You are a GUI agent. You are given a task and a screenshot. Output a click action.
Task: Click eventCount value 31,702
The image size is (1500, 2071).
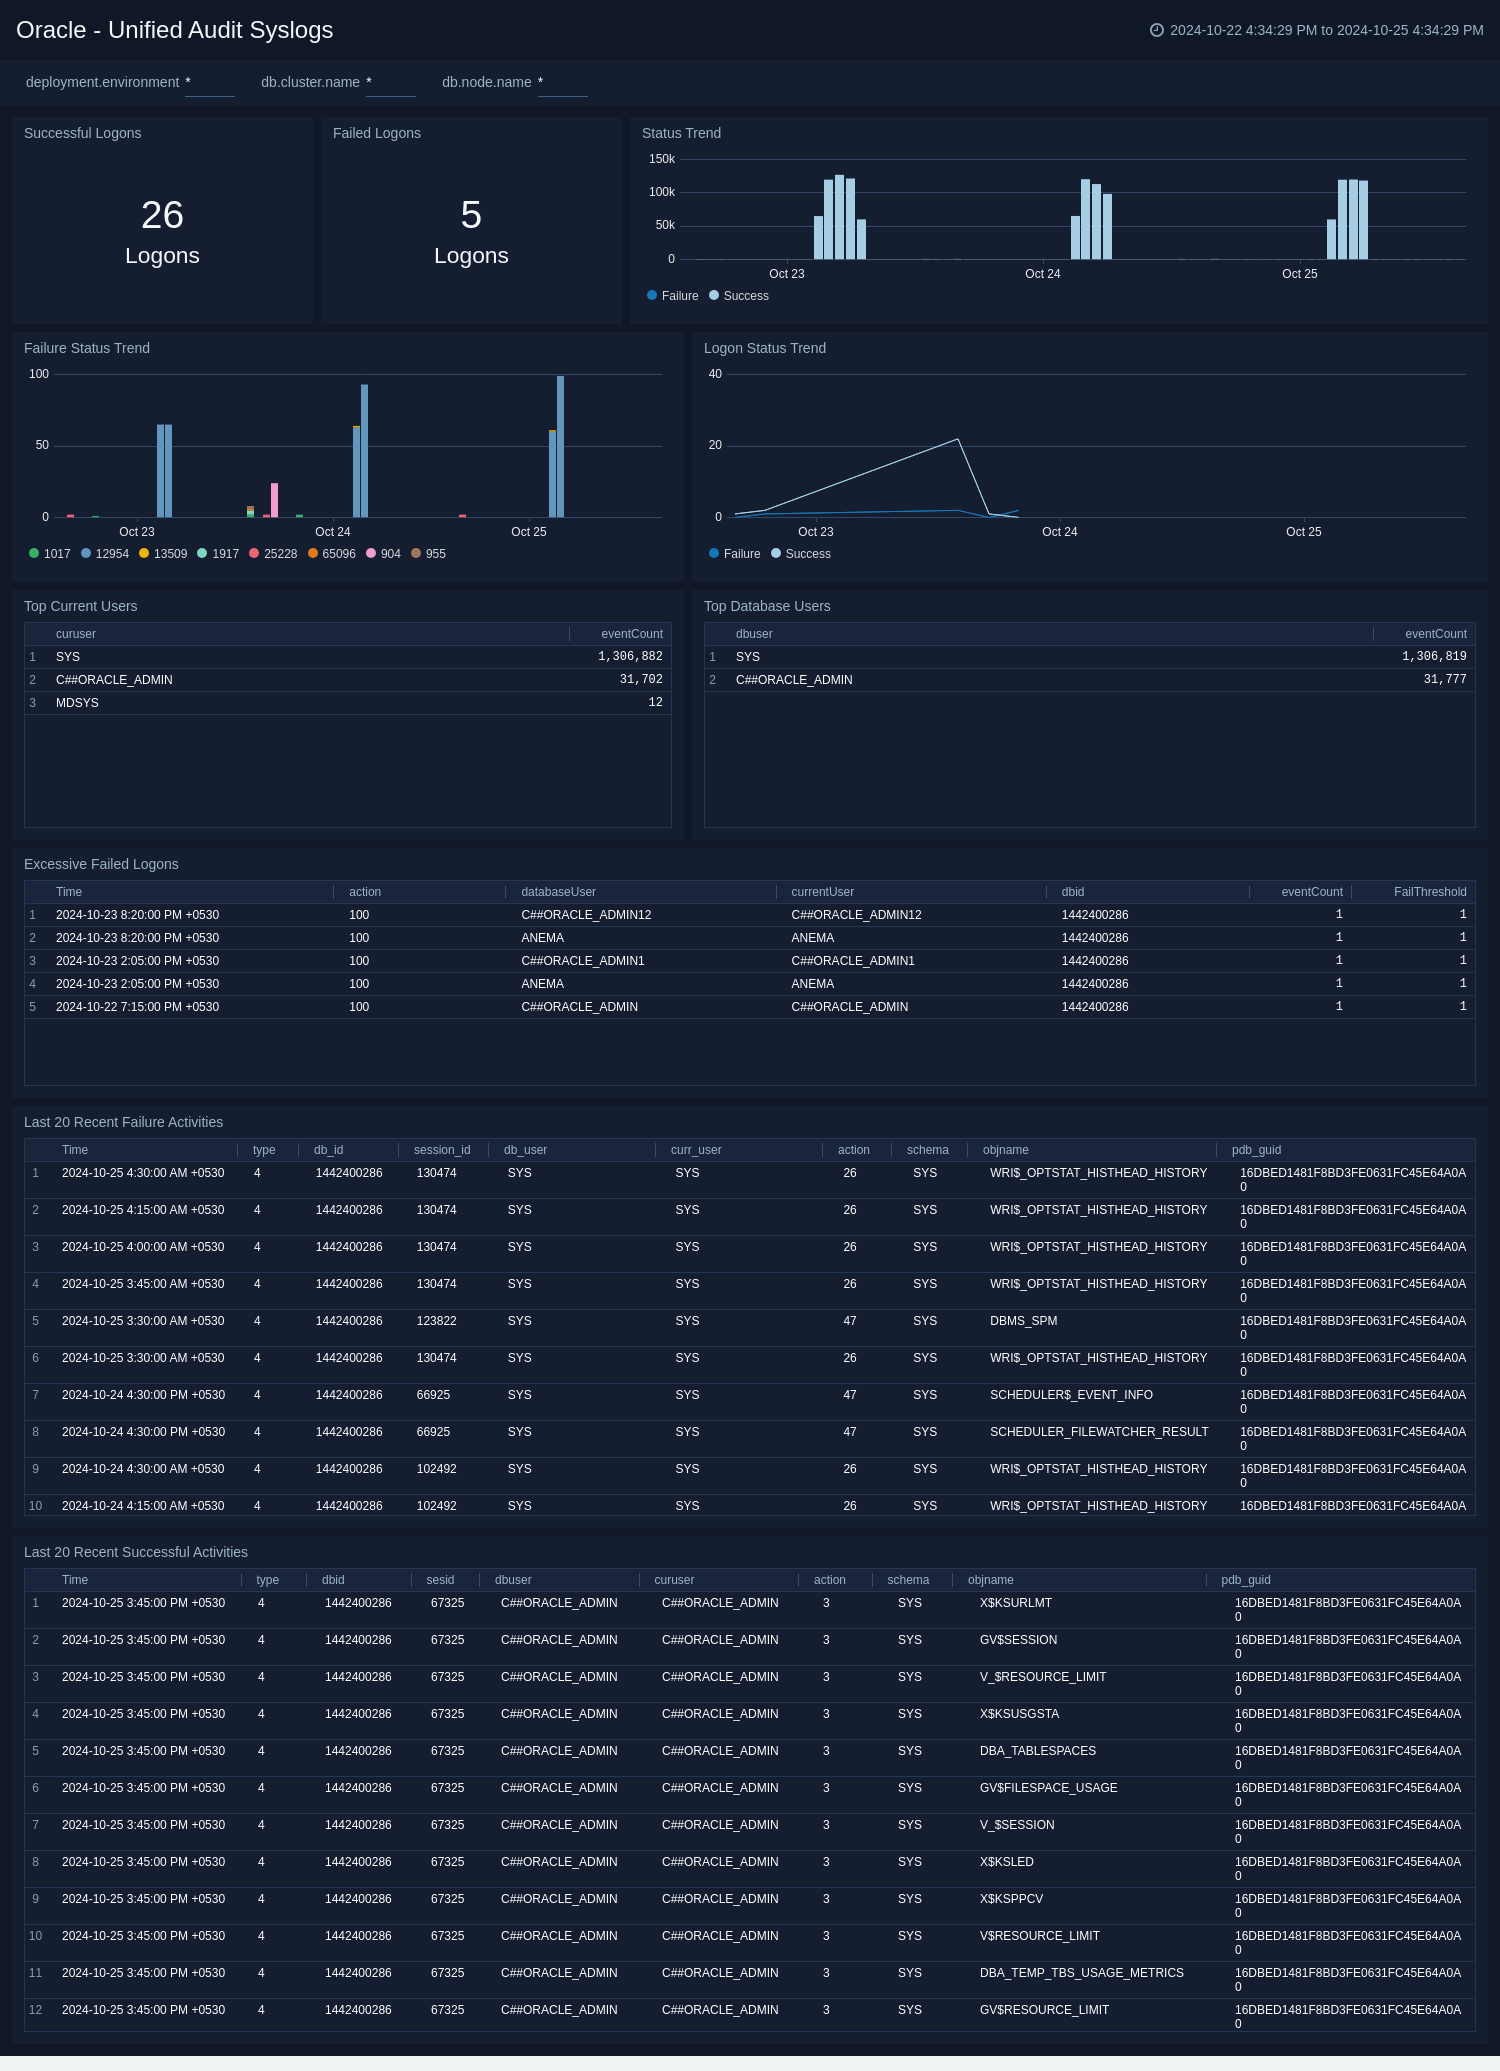pos(641,680)
